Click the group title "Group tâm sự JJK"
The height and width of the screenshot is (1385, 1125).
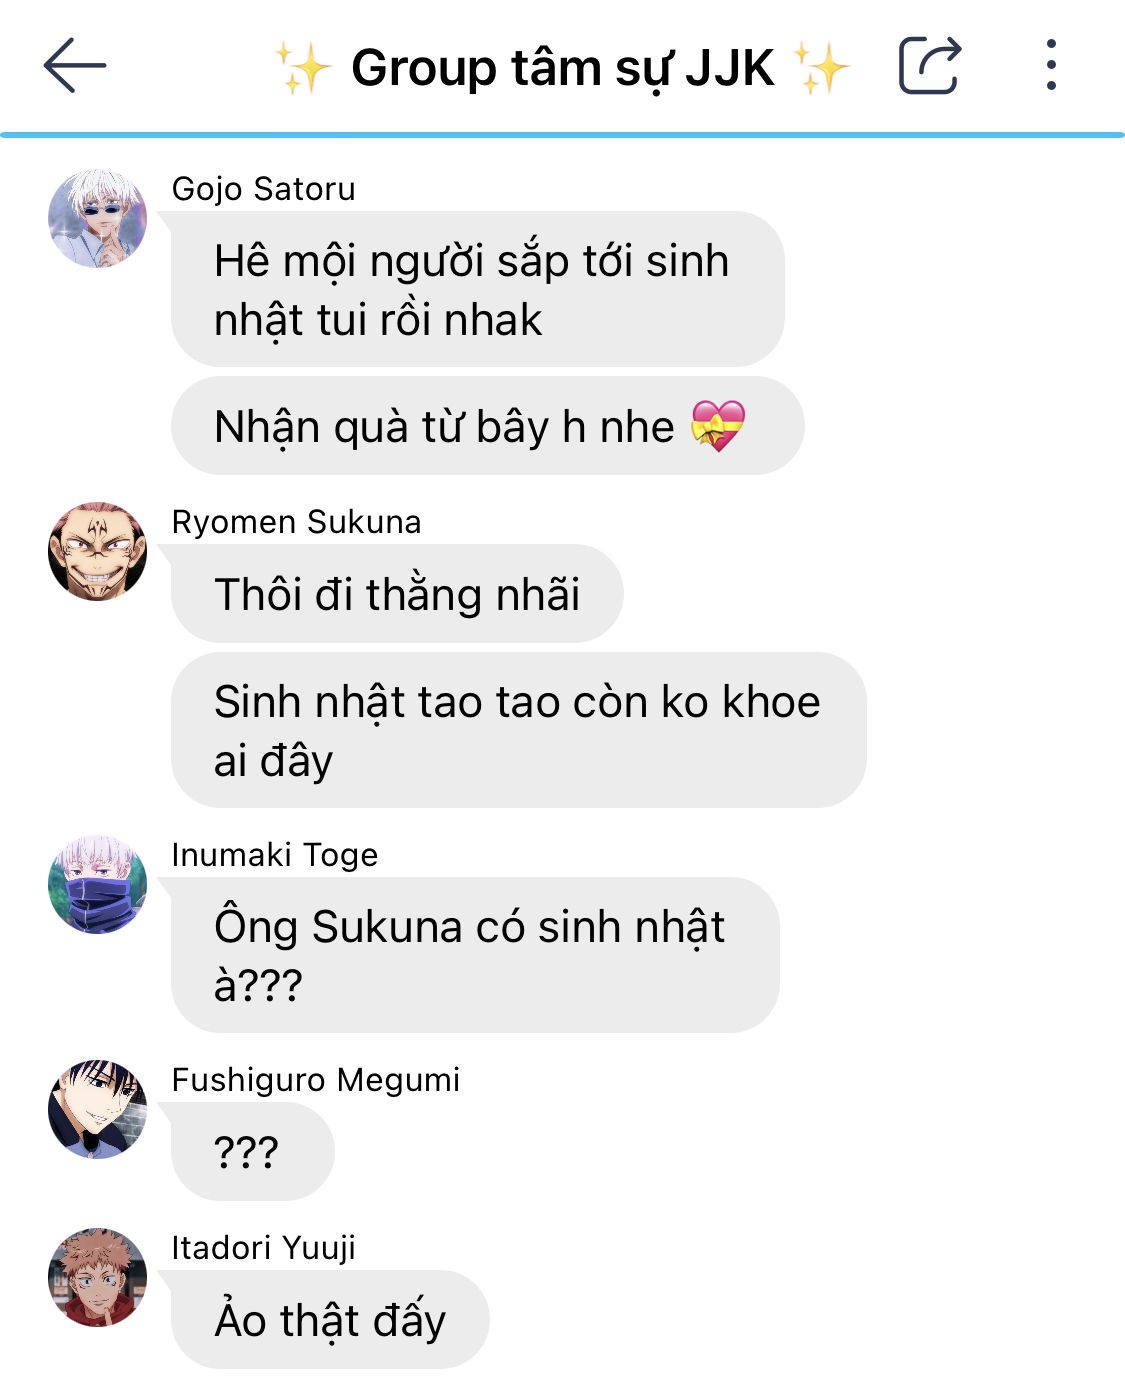pyautogui.click(x=562, y=68)
